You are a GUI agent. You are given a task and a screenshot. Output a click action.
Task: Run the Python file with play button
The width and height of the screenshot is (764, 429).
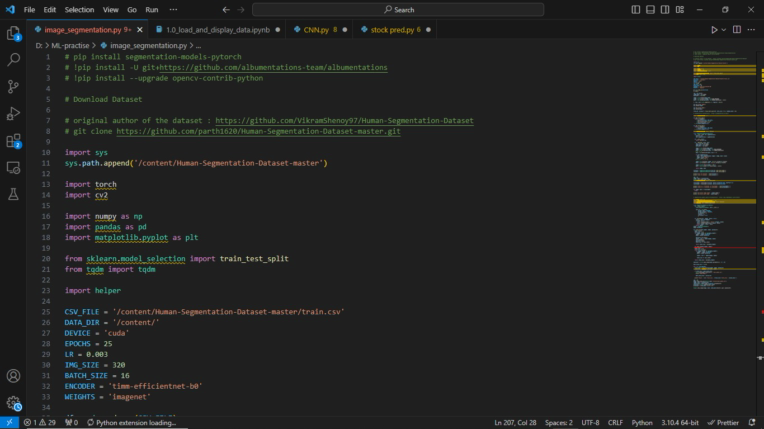[x=713, y=30]
